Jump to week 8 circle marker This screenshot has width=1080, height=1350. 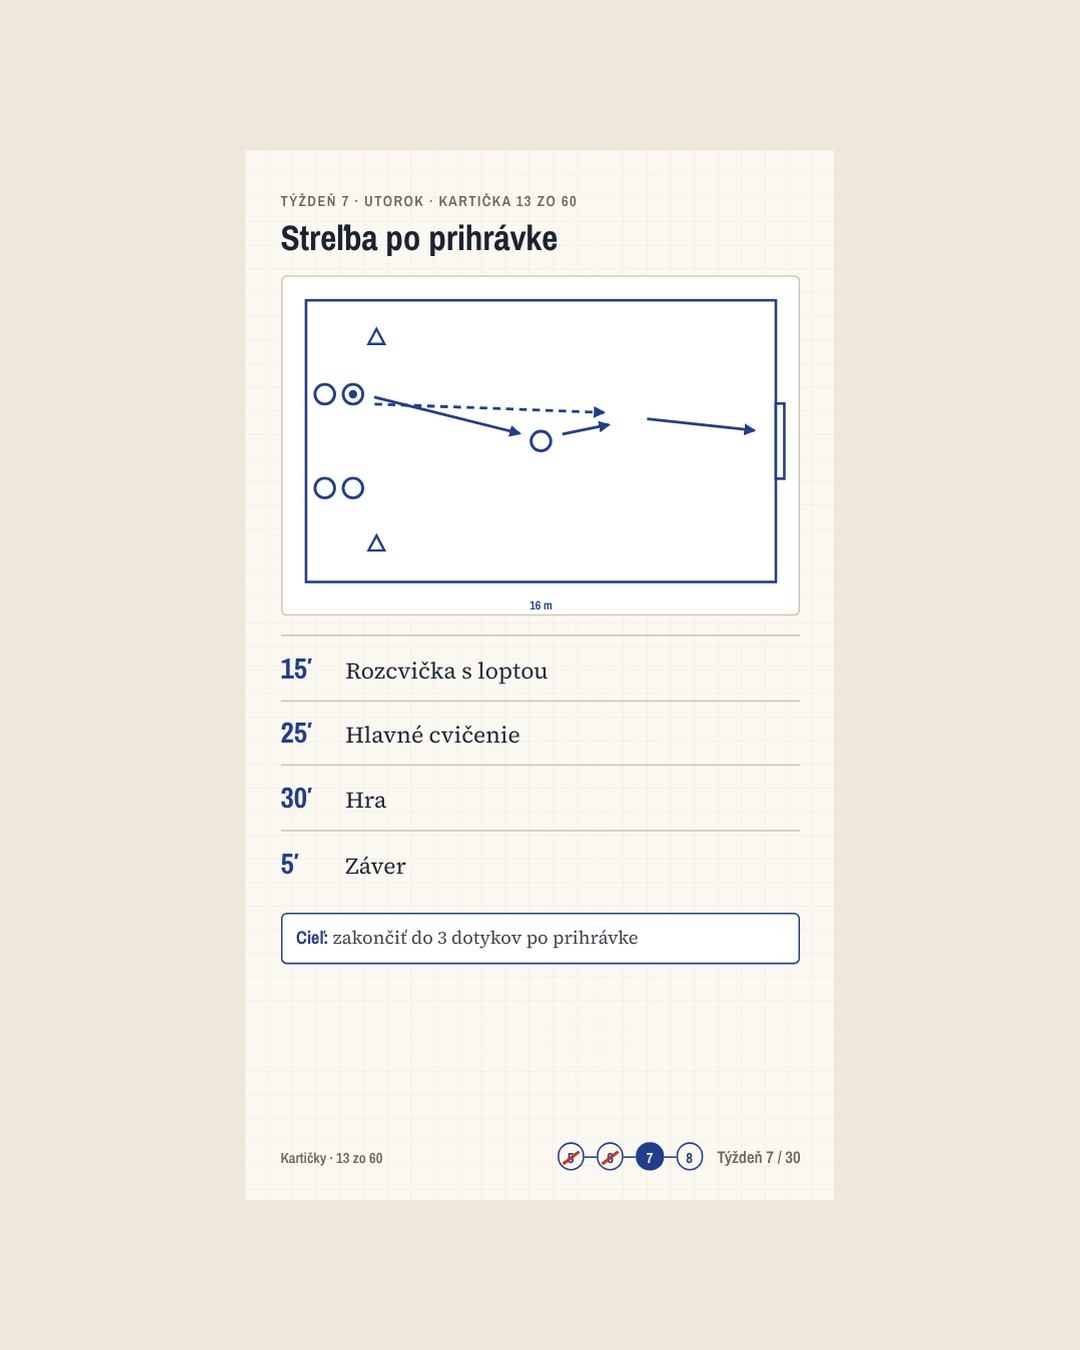click(x=689, y=1157)
